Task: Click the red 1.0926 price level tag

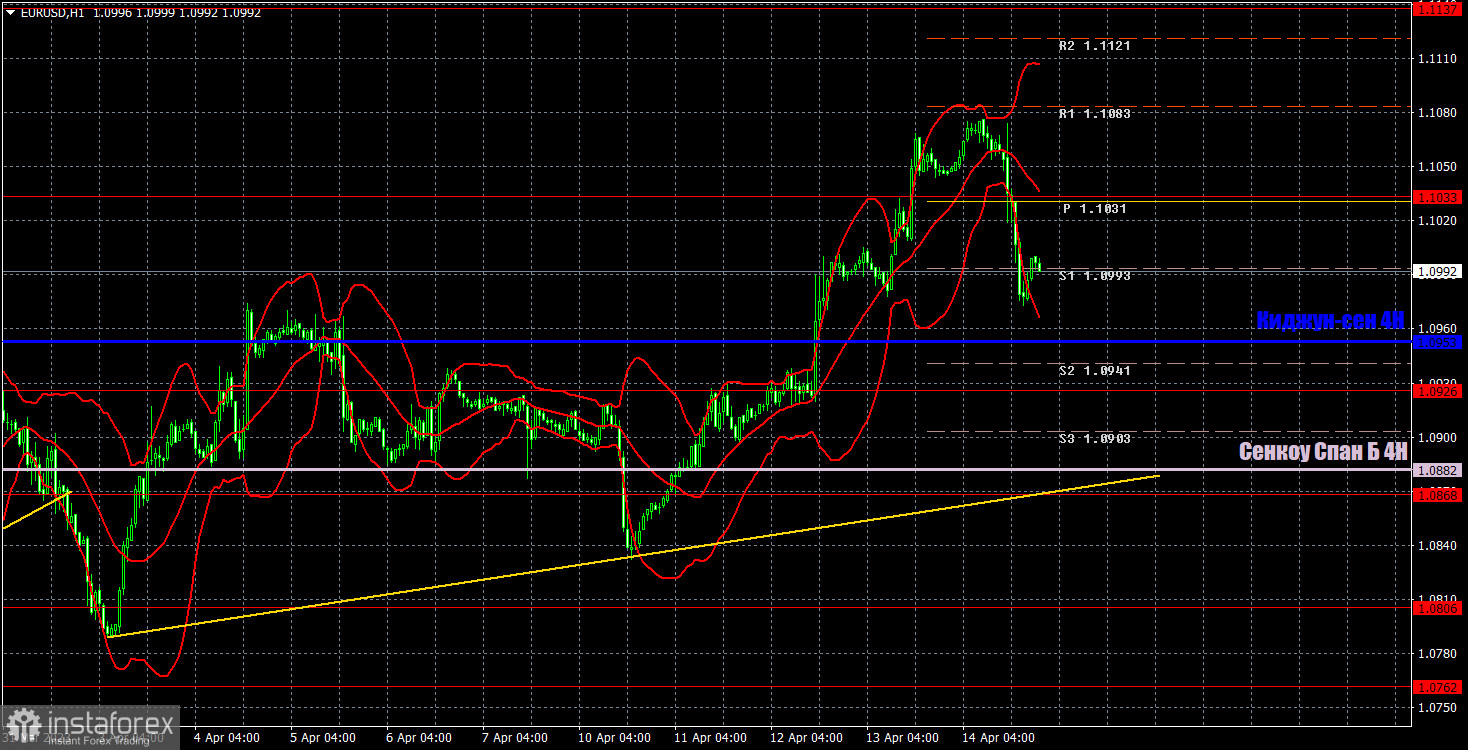Action: [x=1439, y=391]
